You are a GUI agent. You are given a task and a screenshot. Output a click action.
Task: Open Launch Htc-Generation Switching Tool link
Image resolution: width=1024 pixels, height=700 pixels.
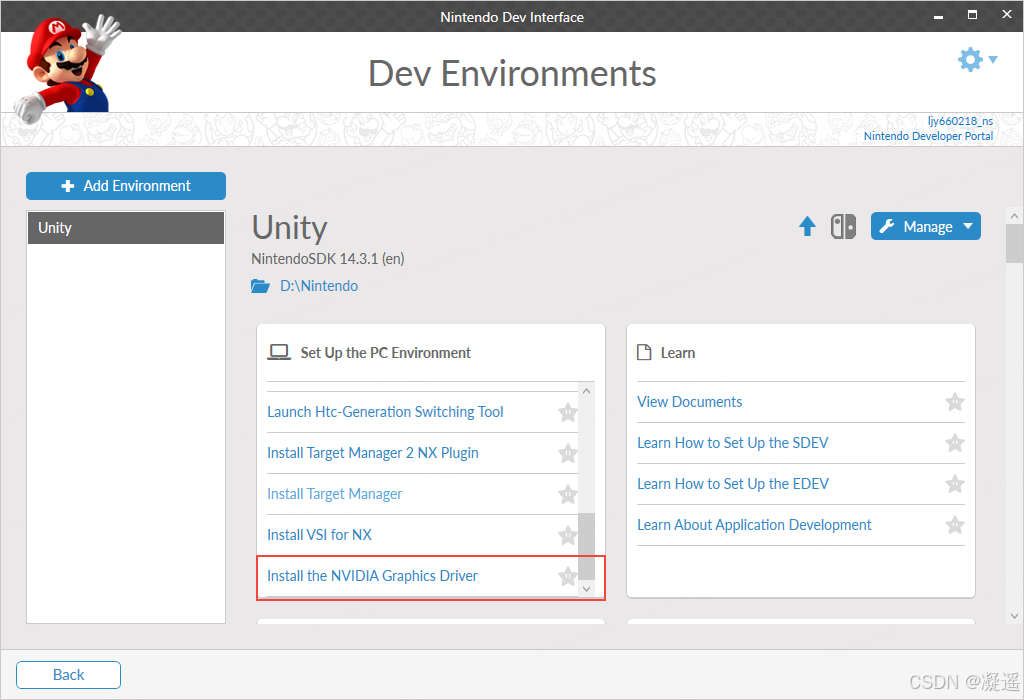point(385,412)
